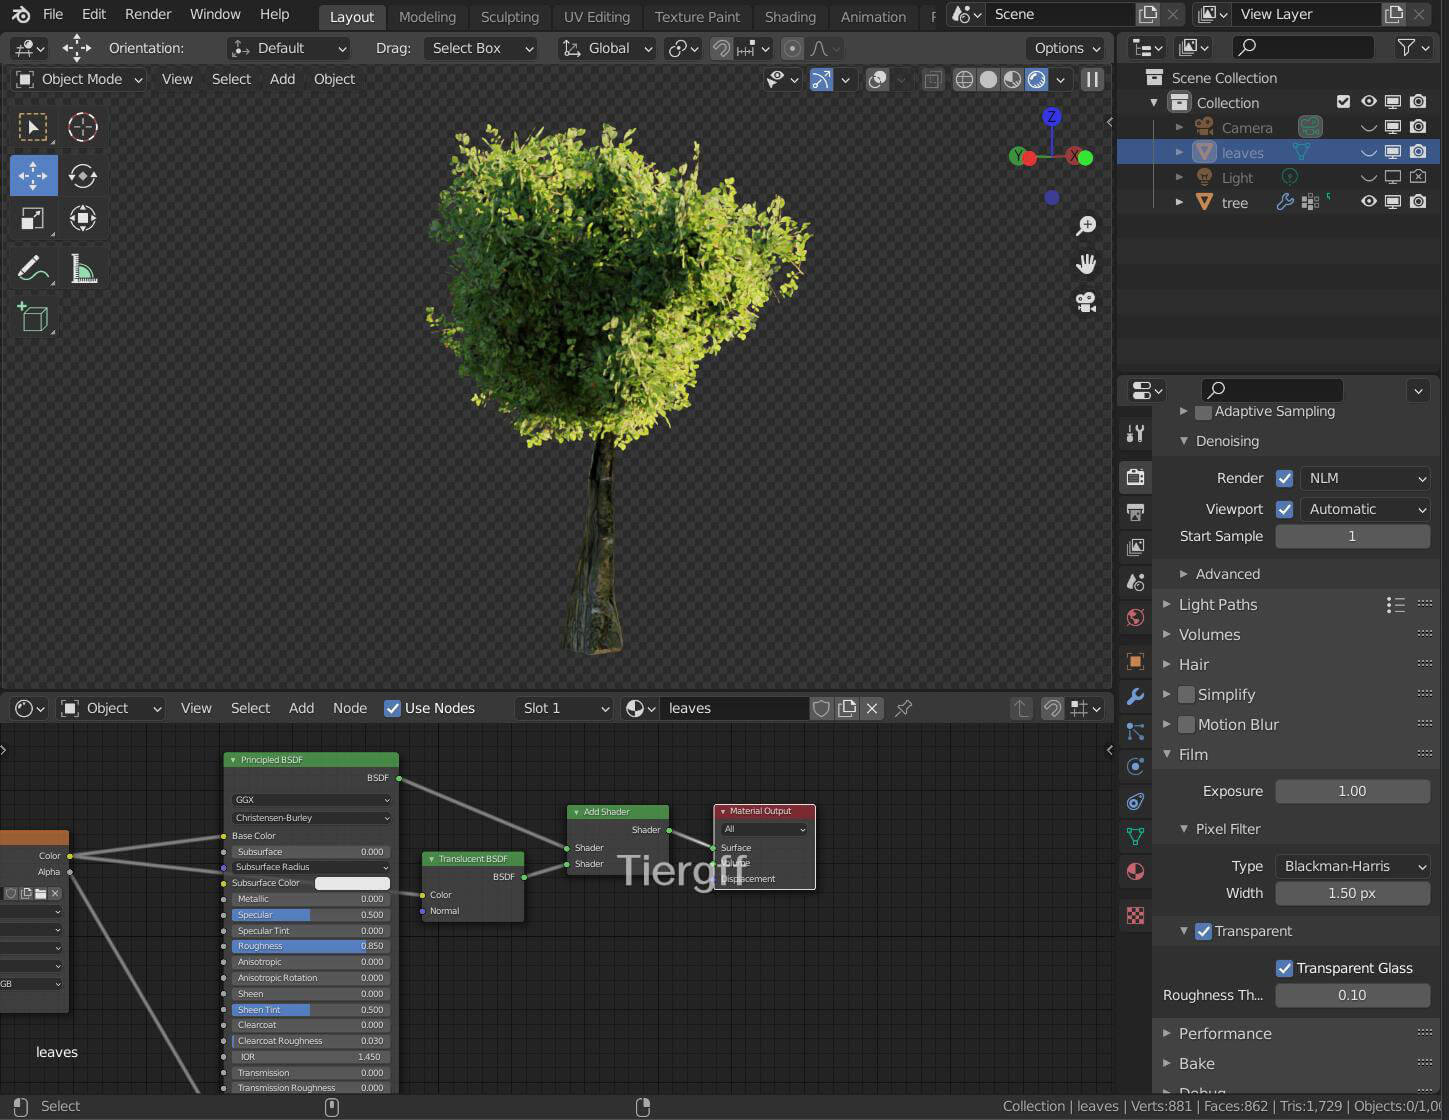Open the Pixel Filter Type dropdown
The width and height of the screenshot is (1449, 1120).
[x=1352, y=866]
